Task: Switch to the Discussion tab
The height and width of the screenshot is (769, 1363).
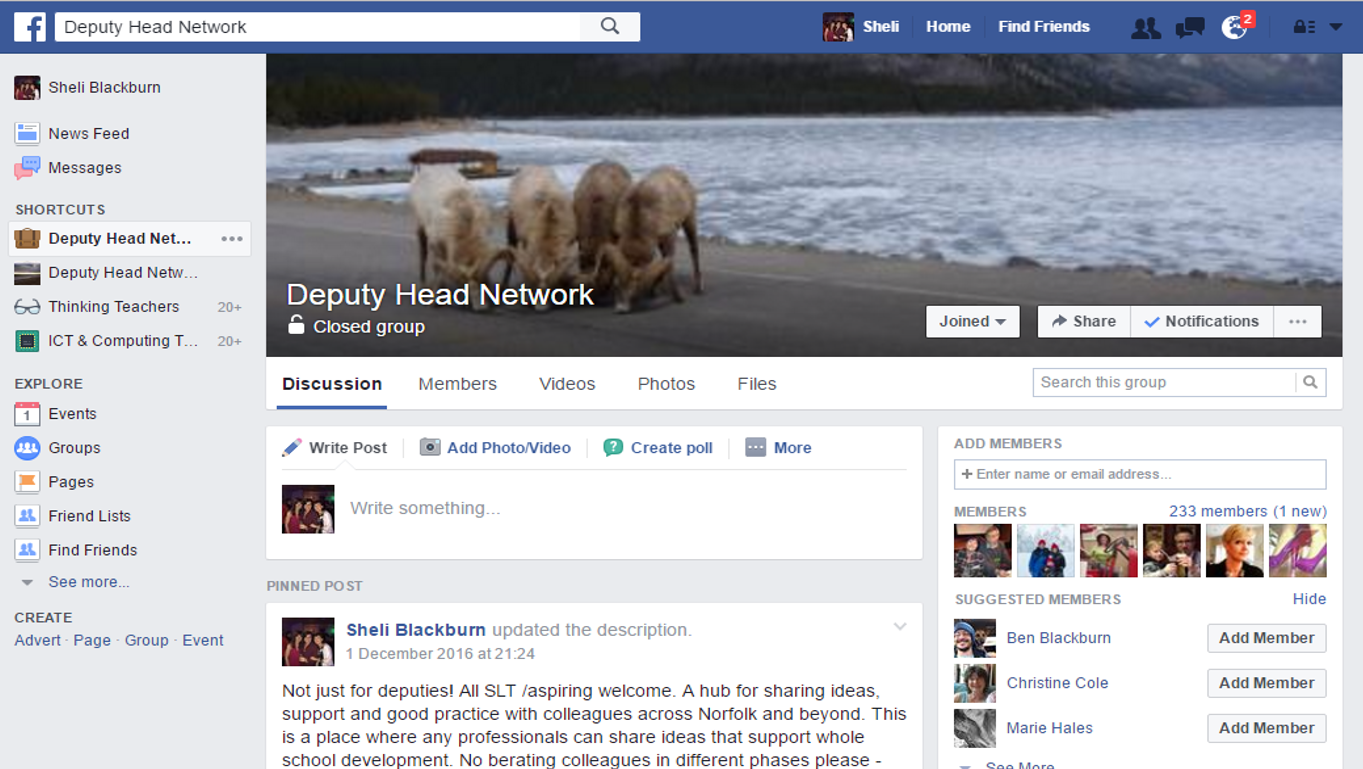Action: 332,384
